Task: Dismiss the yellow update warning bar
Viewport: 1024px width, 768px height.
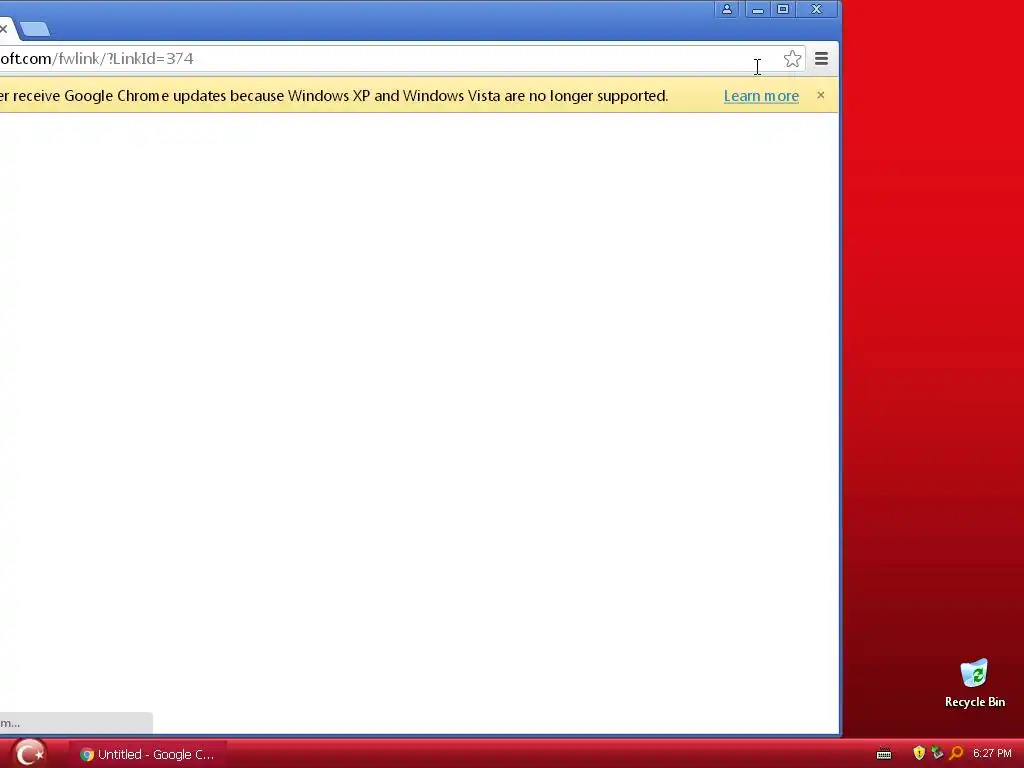Action: pos(820,95)
